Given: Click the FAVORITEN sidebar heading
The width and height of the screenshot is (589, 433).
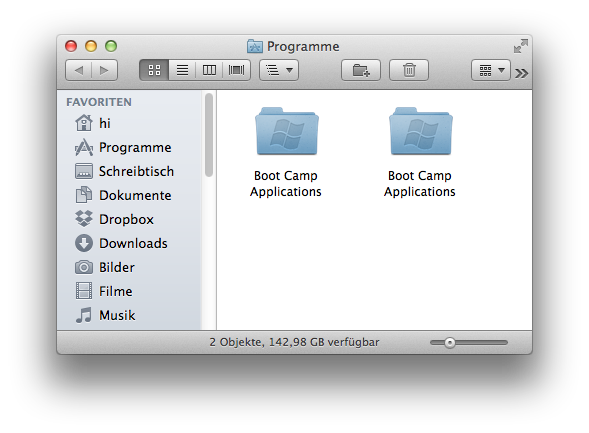Looking at the screenshot, I should pos(99,102).
